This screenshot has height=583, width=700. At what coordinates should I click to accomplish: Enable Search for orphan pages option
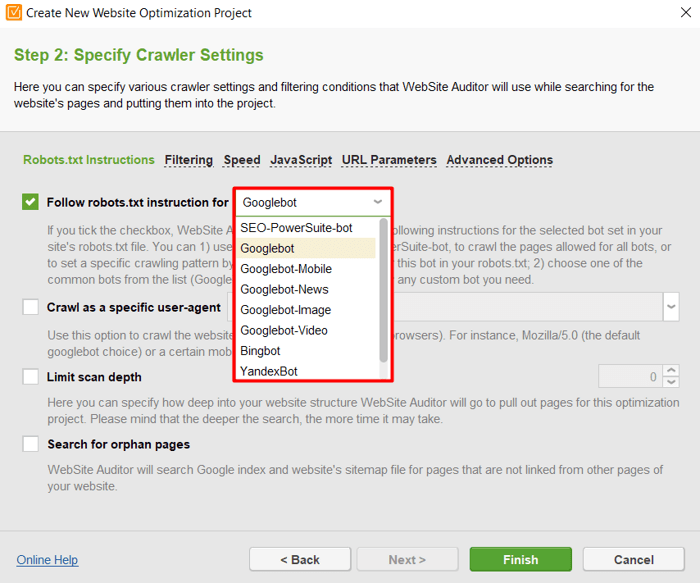tap(30, 444)
